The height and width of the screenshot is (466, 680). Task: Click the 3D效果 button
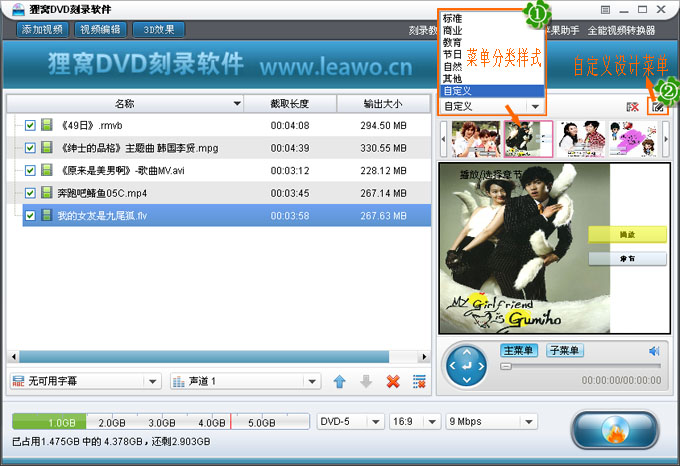[159, 29]
